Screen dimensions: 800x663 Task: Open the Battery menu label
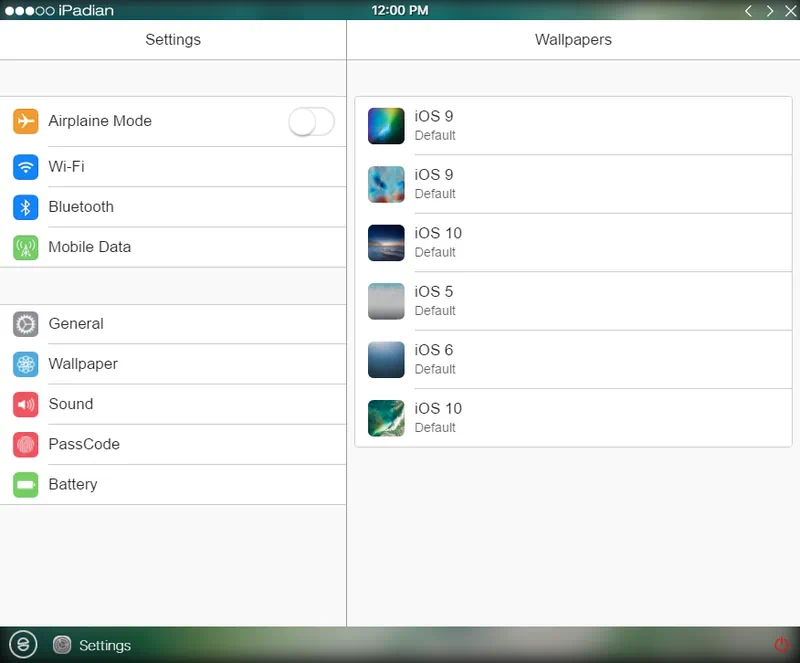click(73, 484)
